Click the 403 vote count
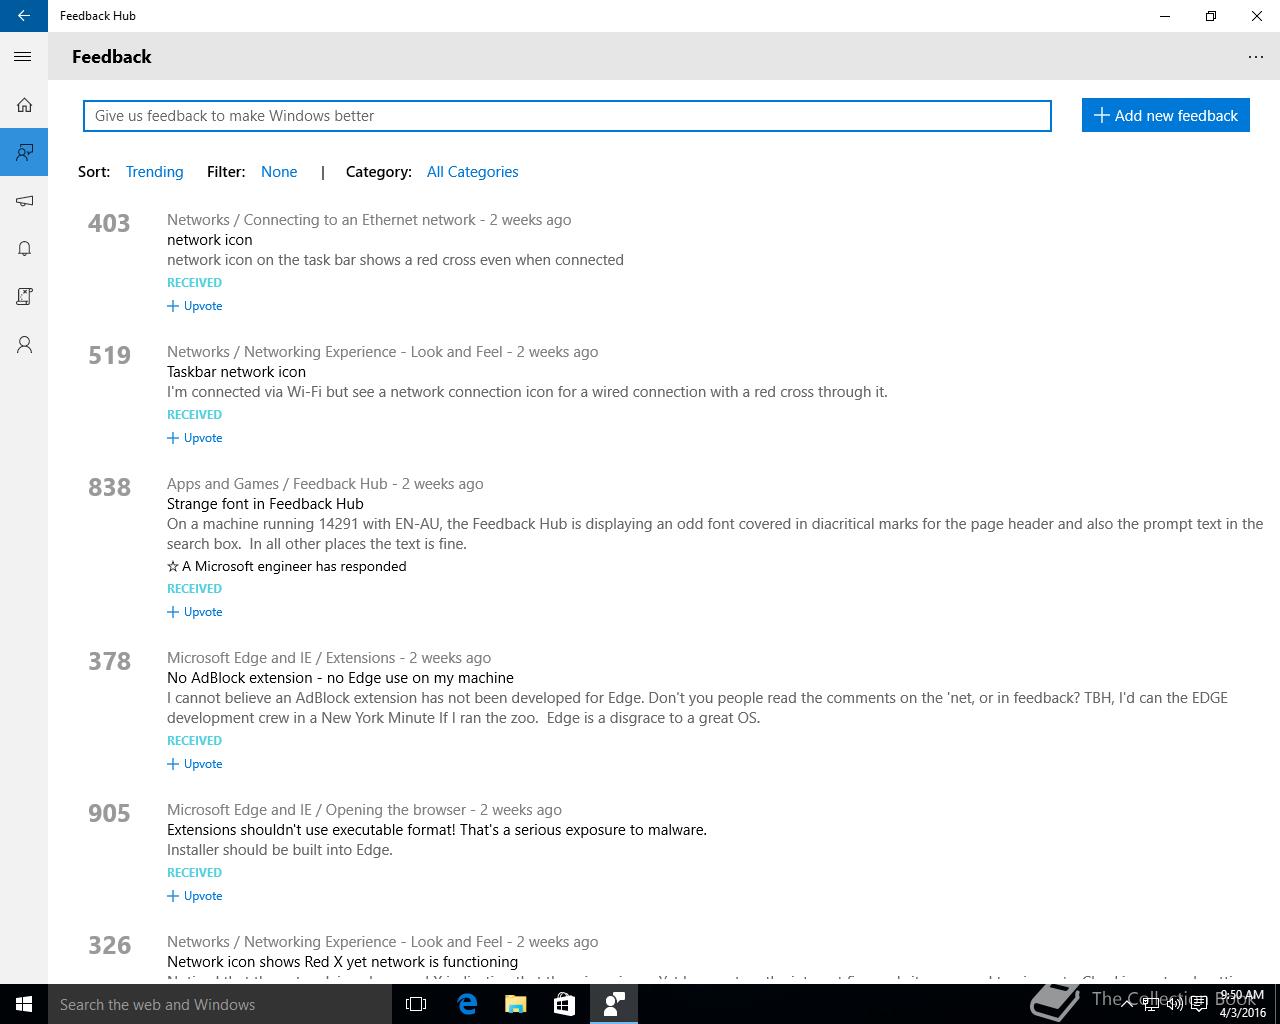The width and height of the screenshot is (1280, 1024). pyautogui.click(x=109, y=223)
